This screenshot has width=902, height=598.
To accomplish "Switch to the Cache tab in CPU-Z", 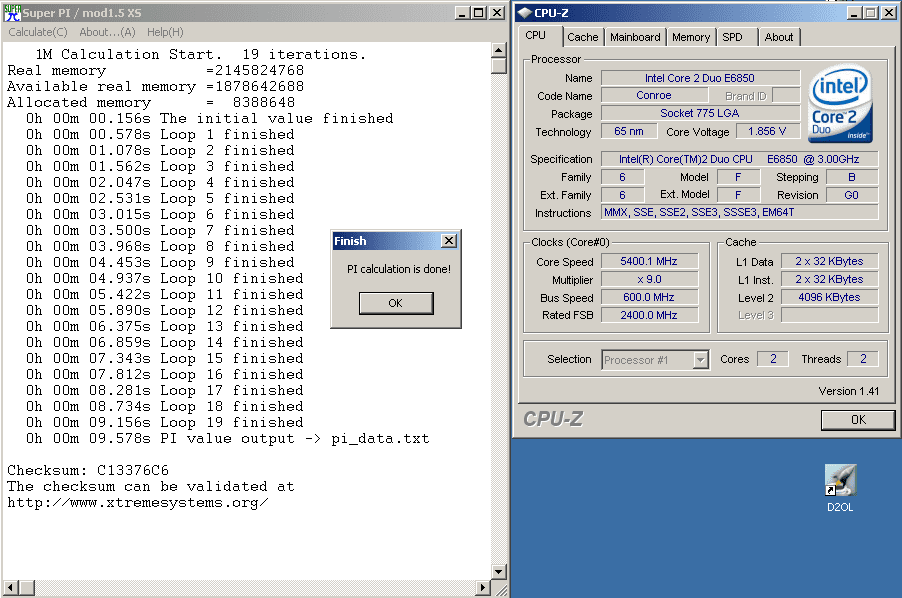I will [x=583, y=37].
